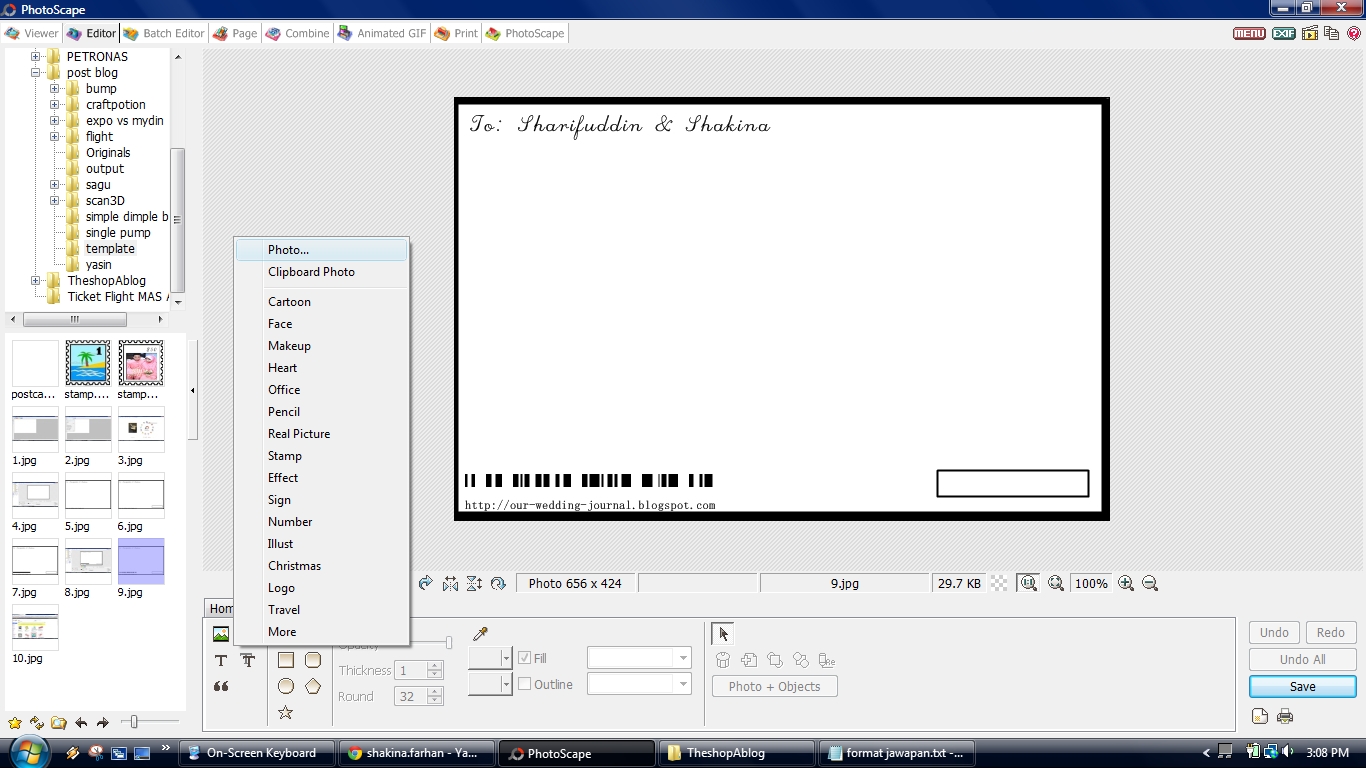This screenshot has height=768, width=1366.
Task: Select the rich text tool
Action: point(248,660)
